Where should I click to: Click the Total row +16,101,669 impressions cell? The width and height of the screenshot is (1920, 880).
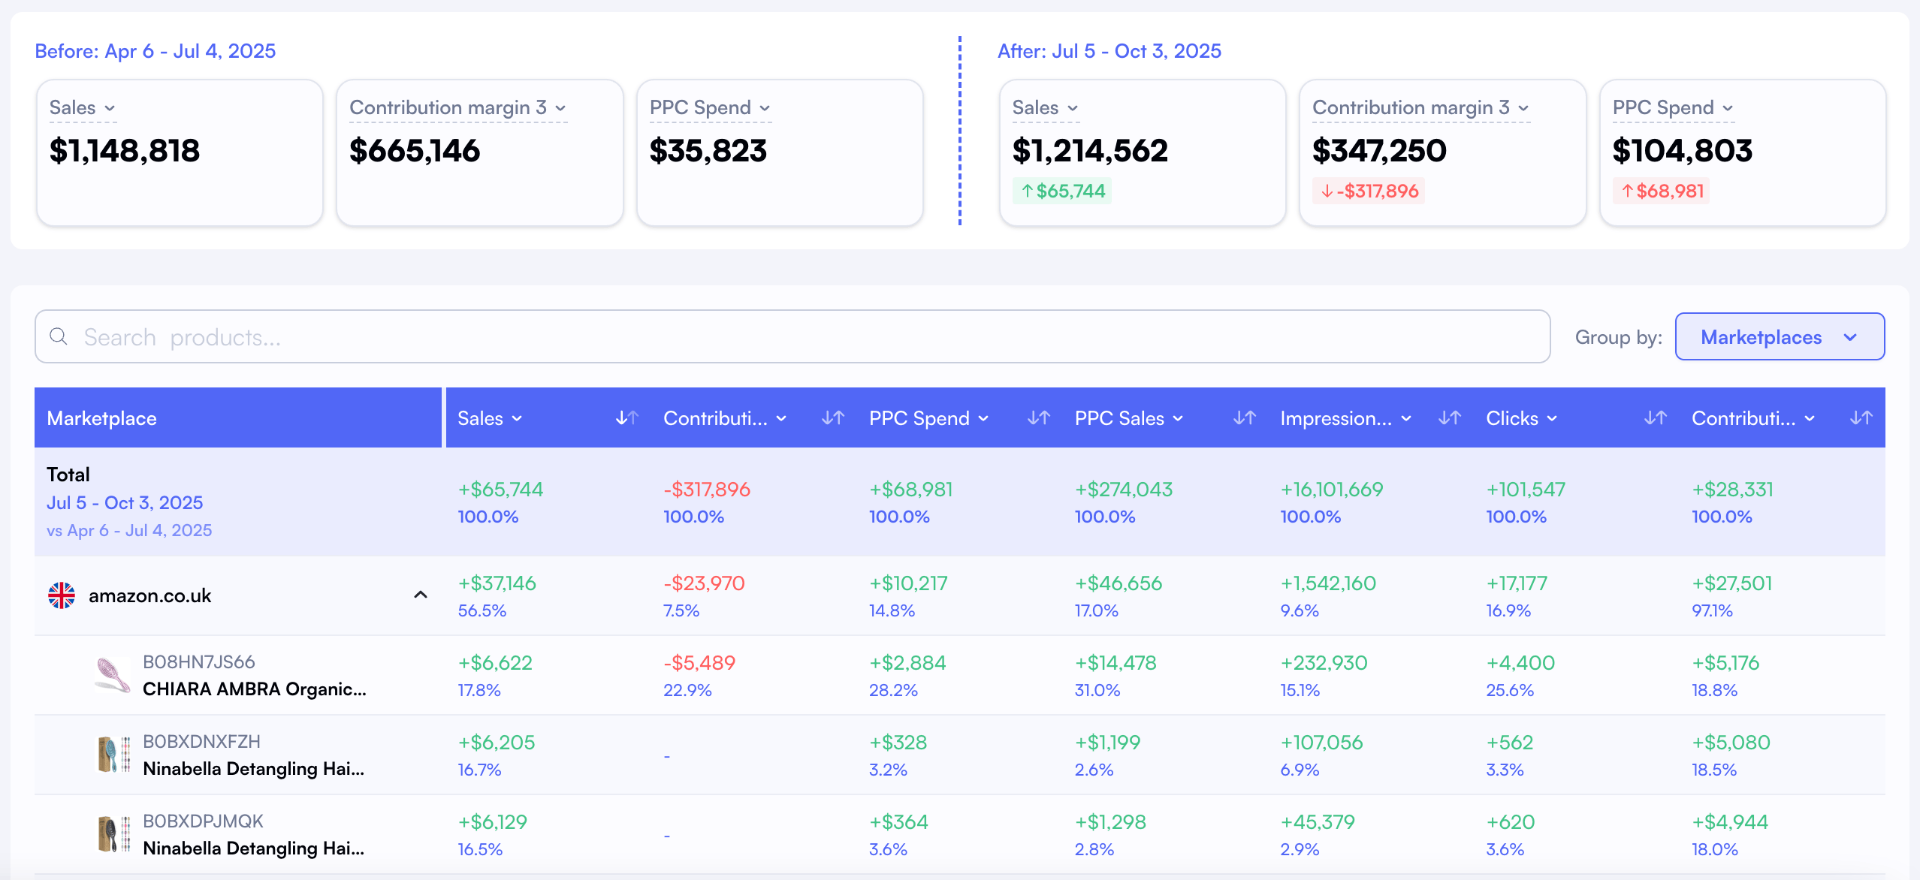pos(1332,489)
